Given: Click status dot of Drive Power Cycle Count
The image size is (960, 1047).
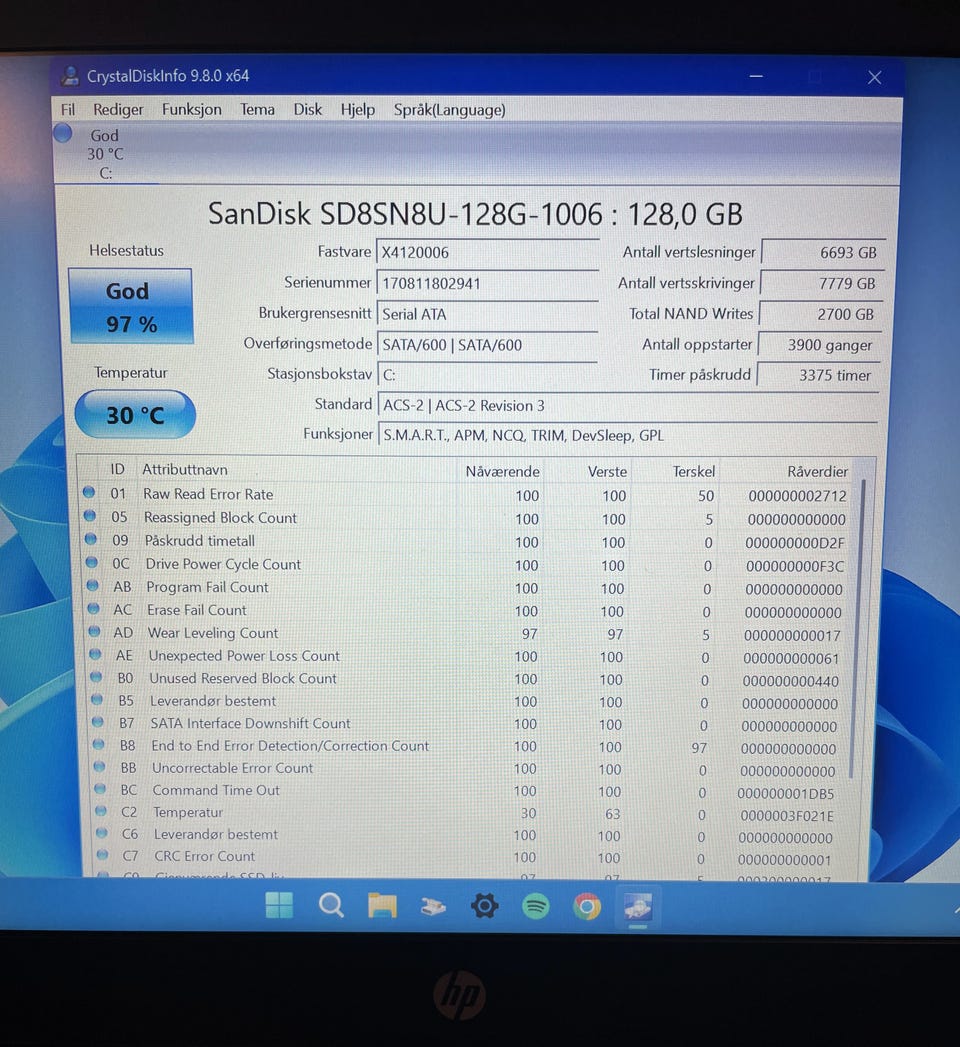Looking at the screenshot, I should click(91, 562).
